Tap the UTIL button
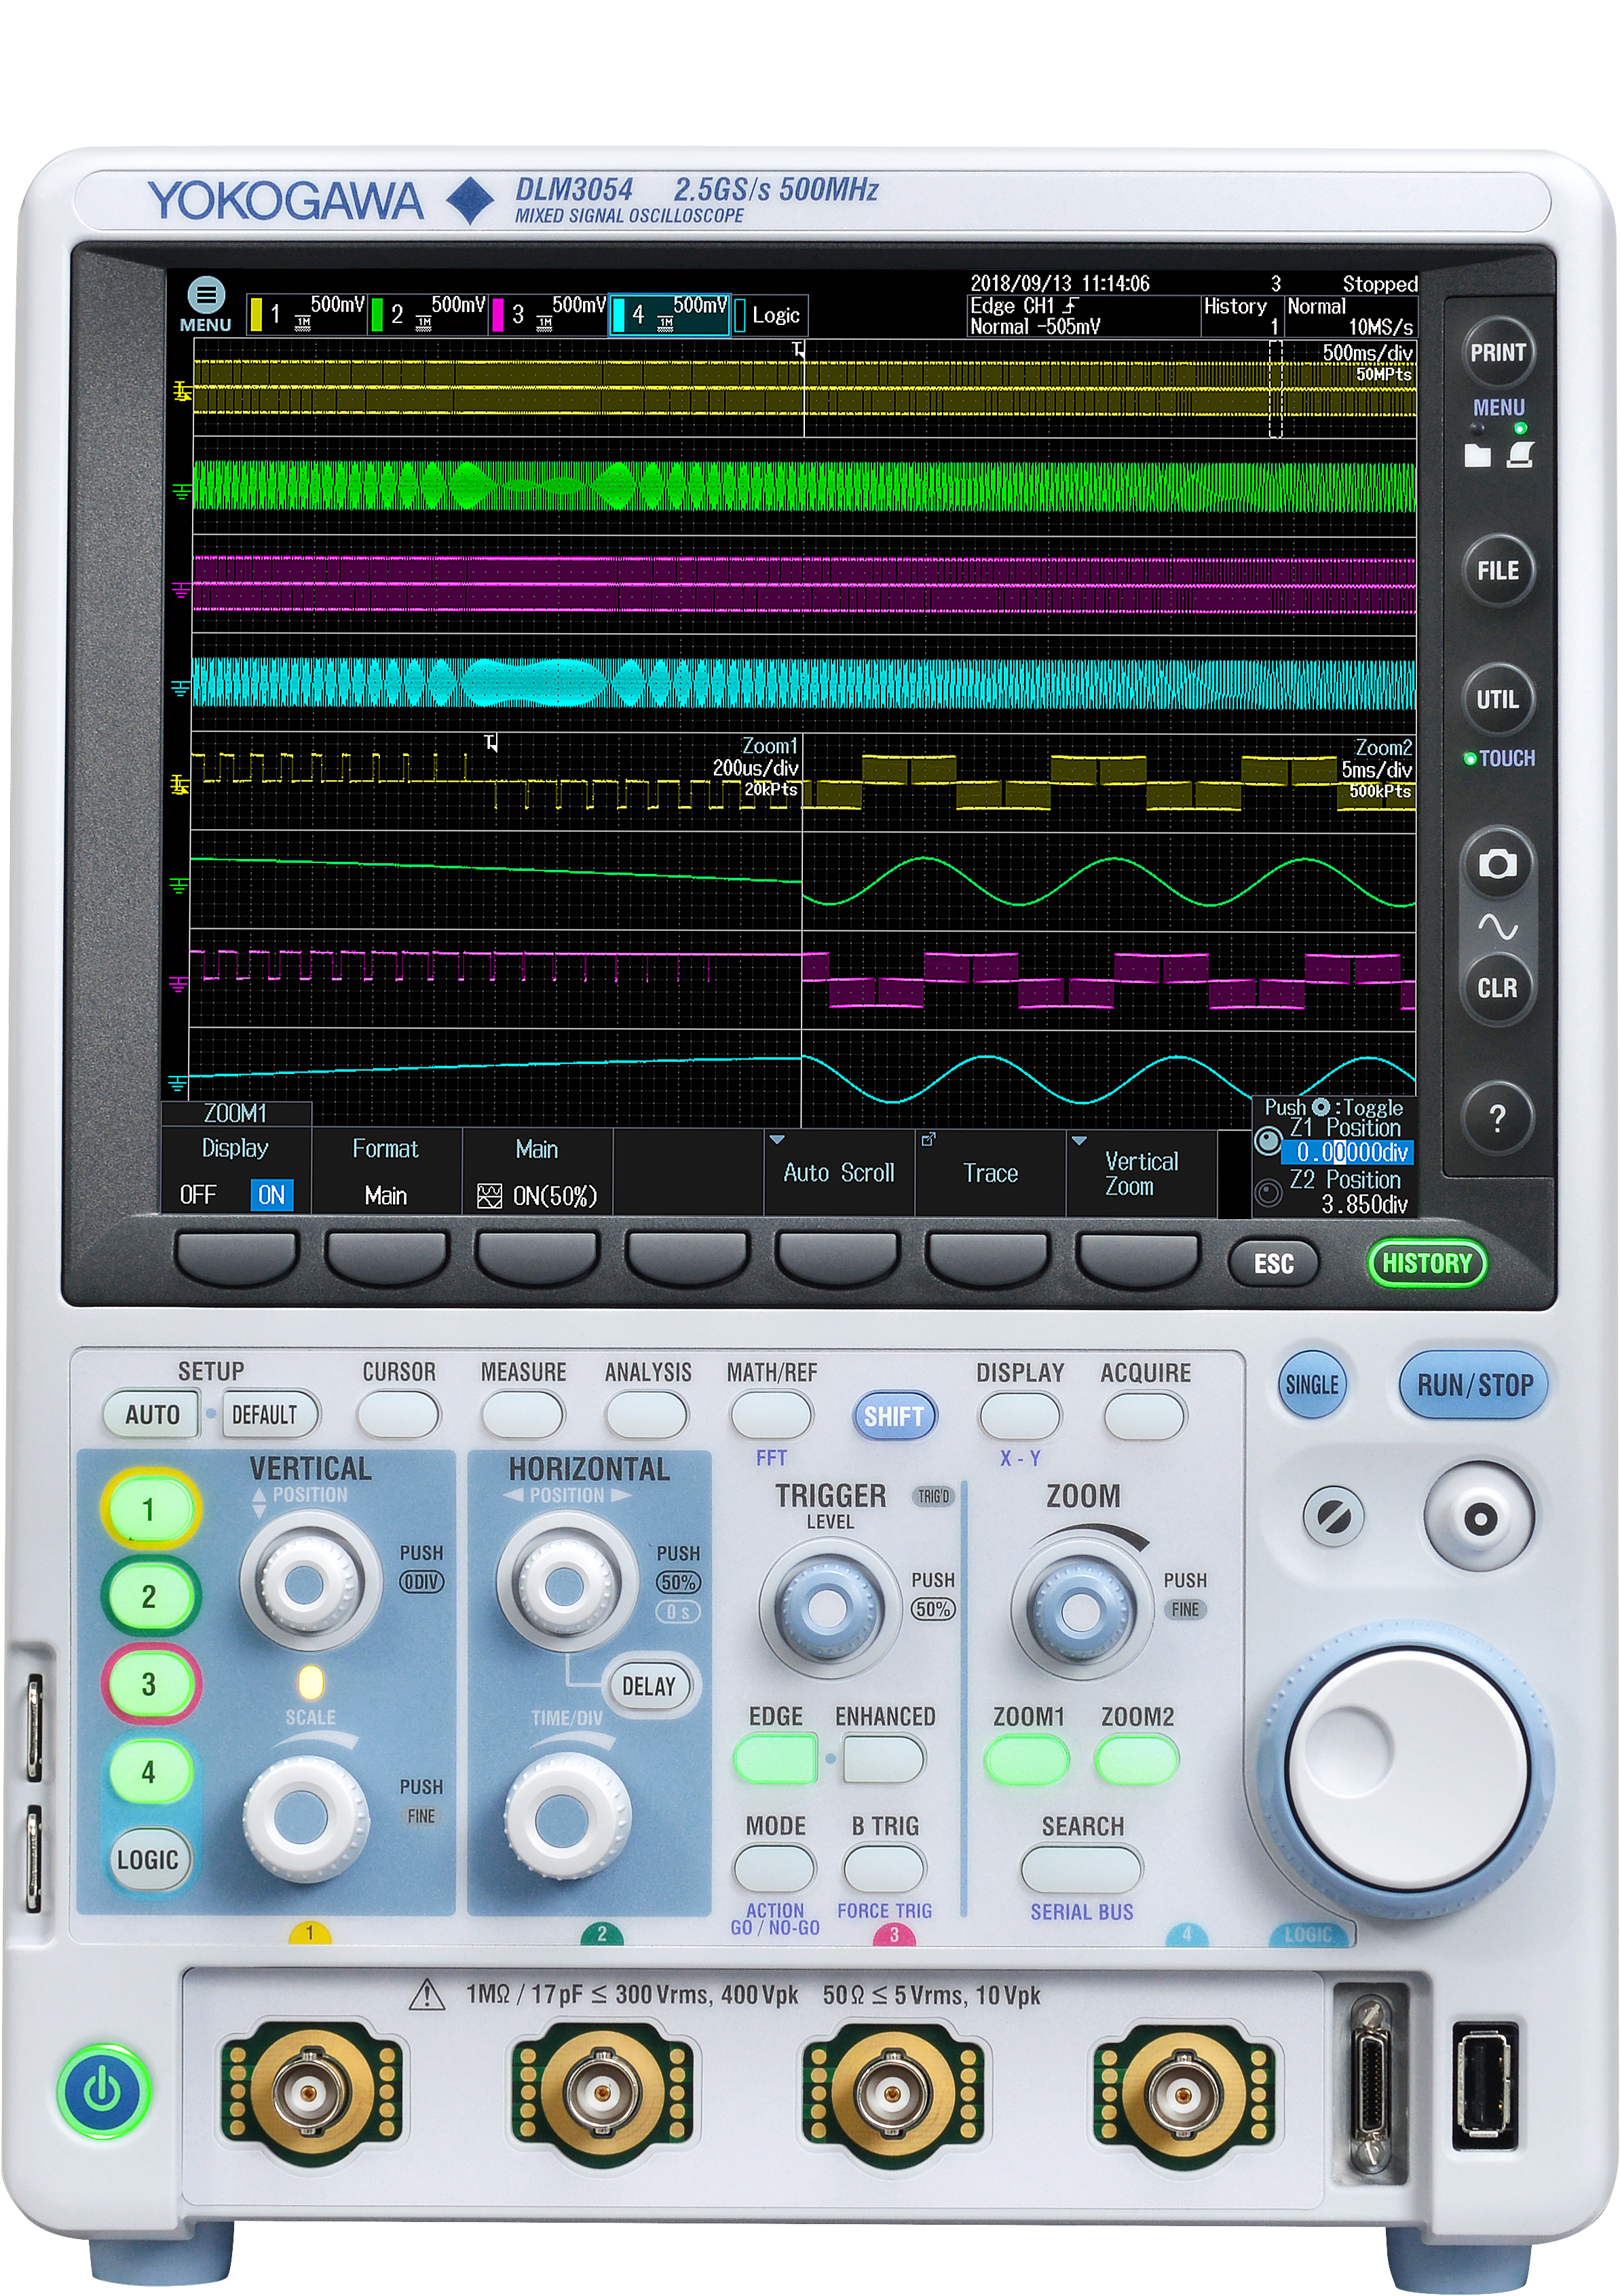The image size is (1620, 2296). [1497, 699]
